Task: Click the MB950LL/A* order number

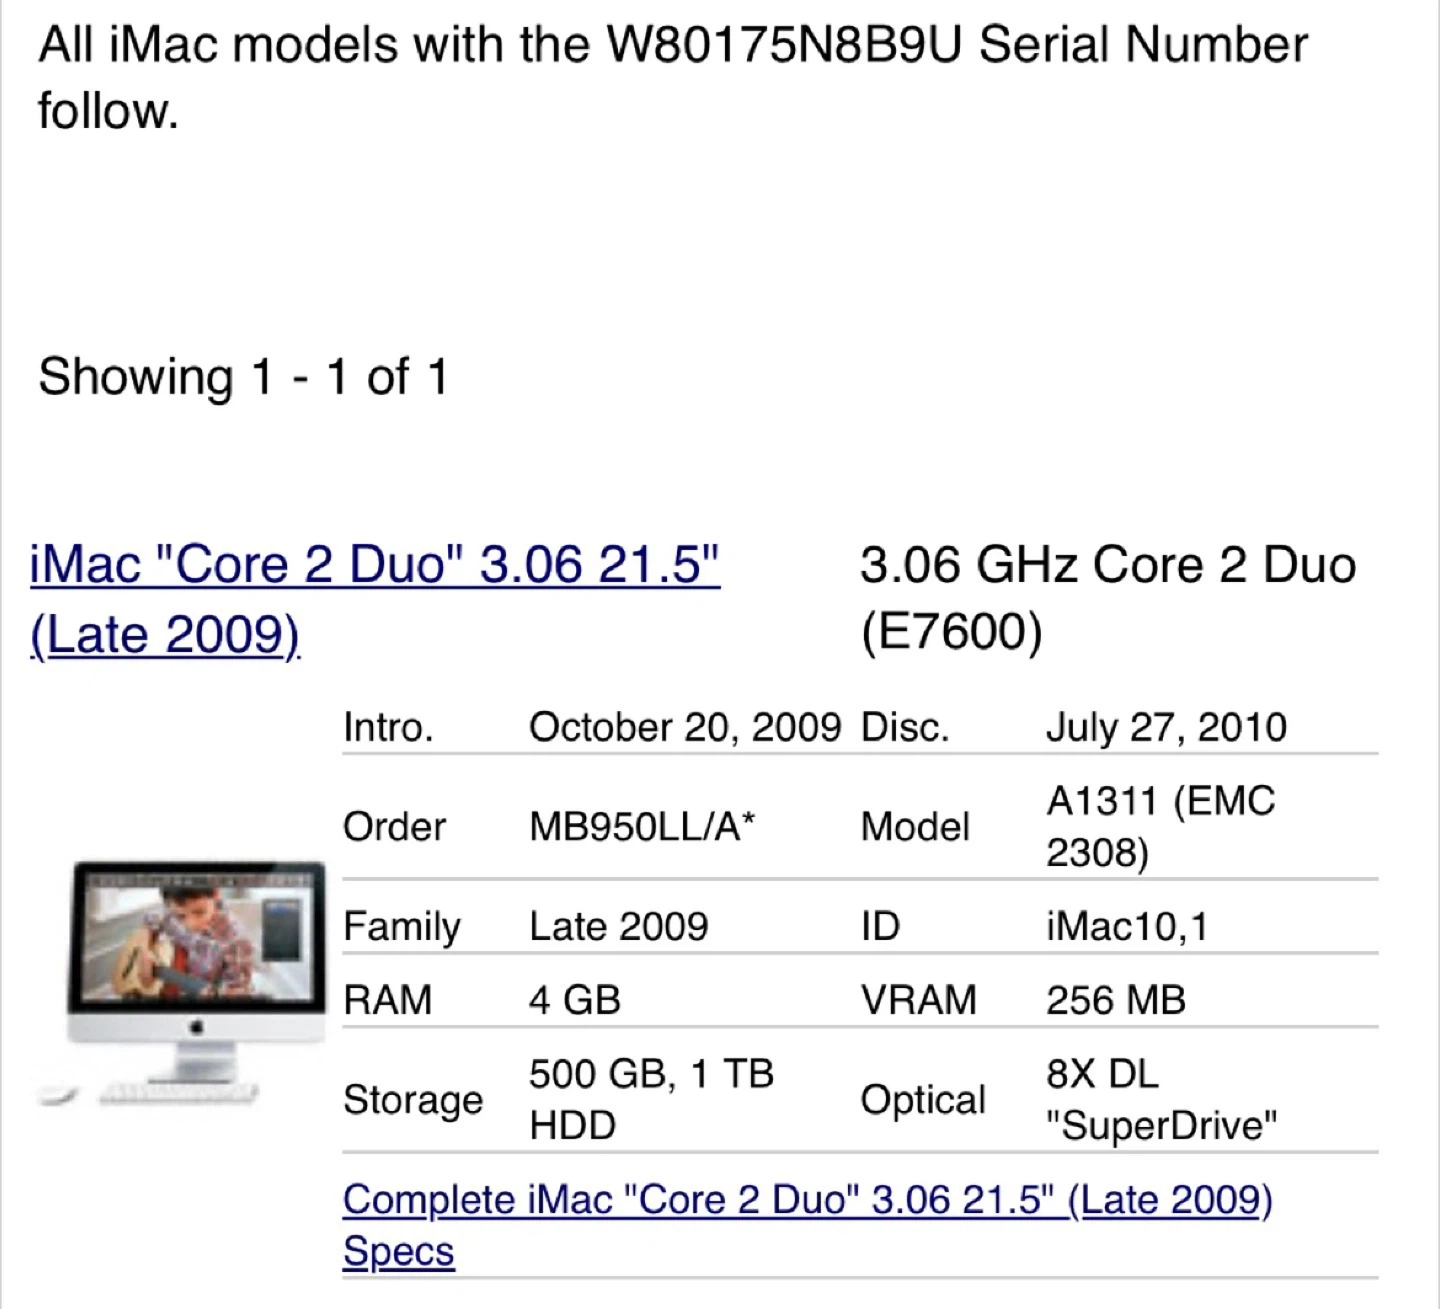Action: [642, 827]
